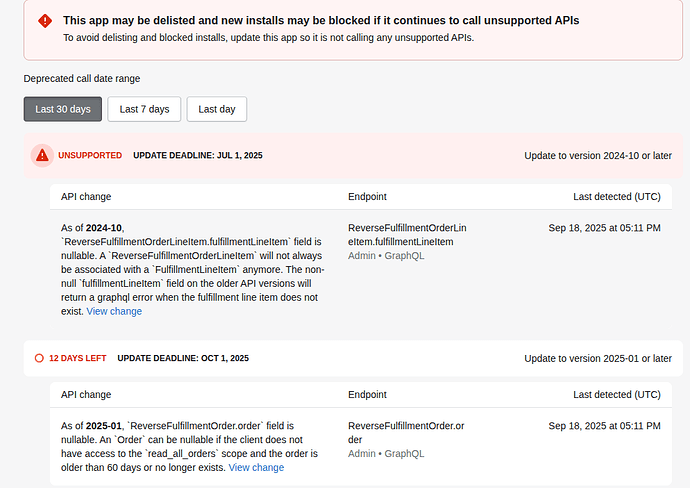Switch the date range to Last 7 days
This screenshot has width=690, height=488.
[x=144, y=109]
